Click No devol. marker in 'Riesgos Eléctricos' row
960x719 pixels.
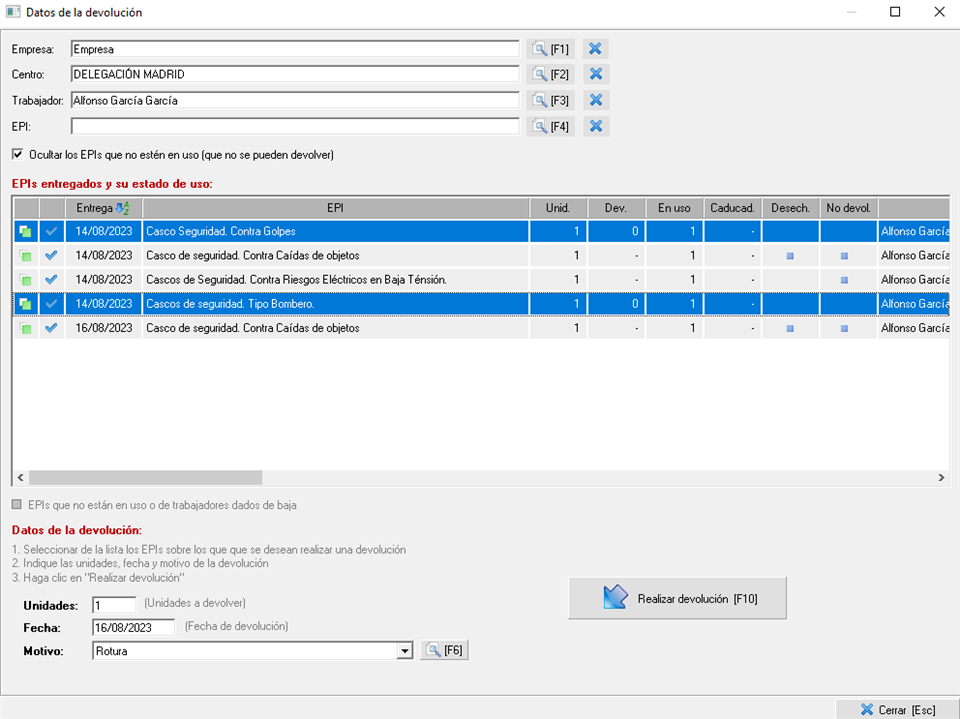pos(844,280)
